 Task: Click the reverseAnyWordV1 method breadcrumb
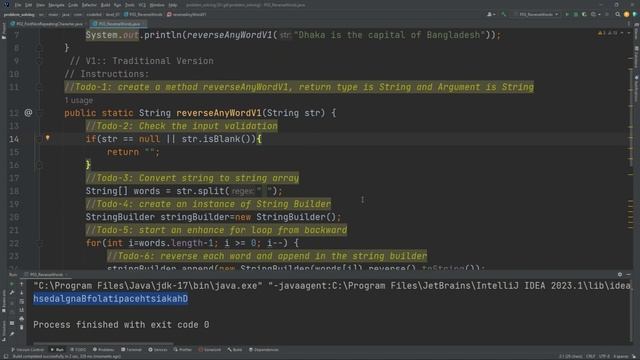tap(187, 15)
